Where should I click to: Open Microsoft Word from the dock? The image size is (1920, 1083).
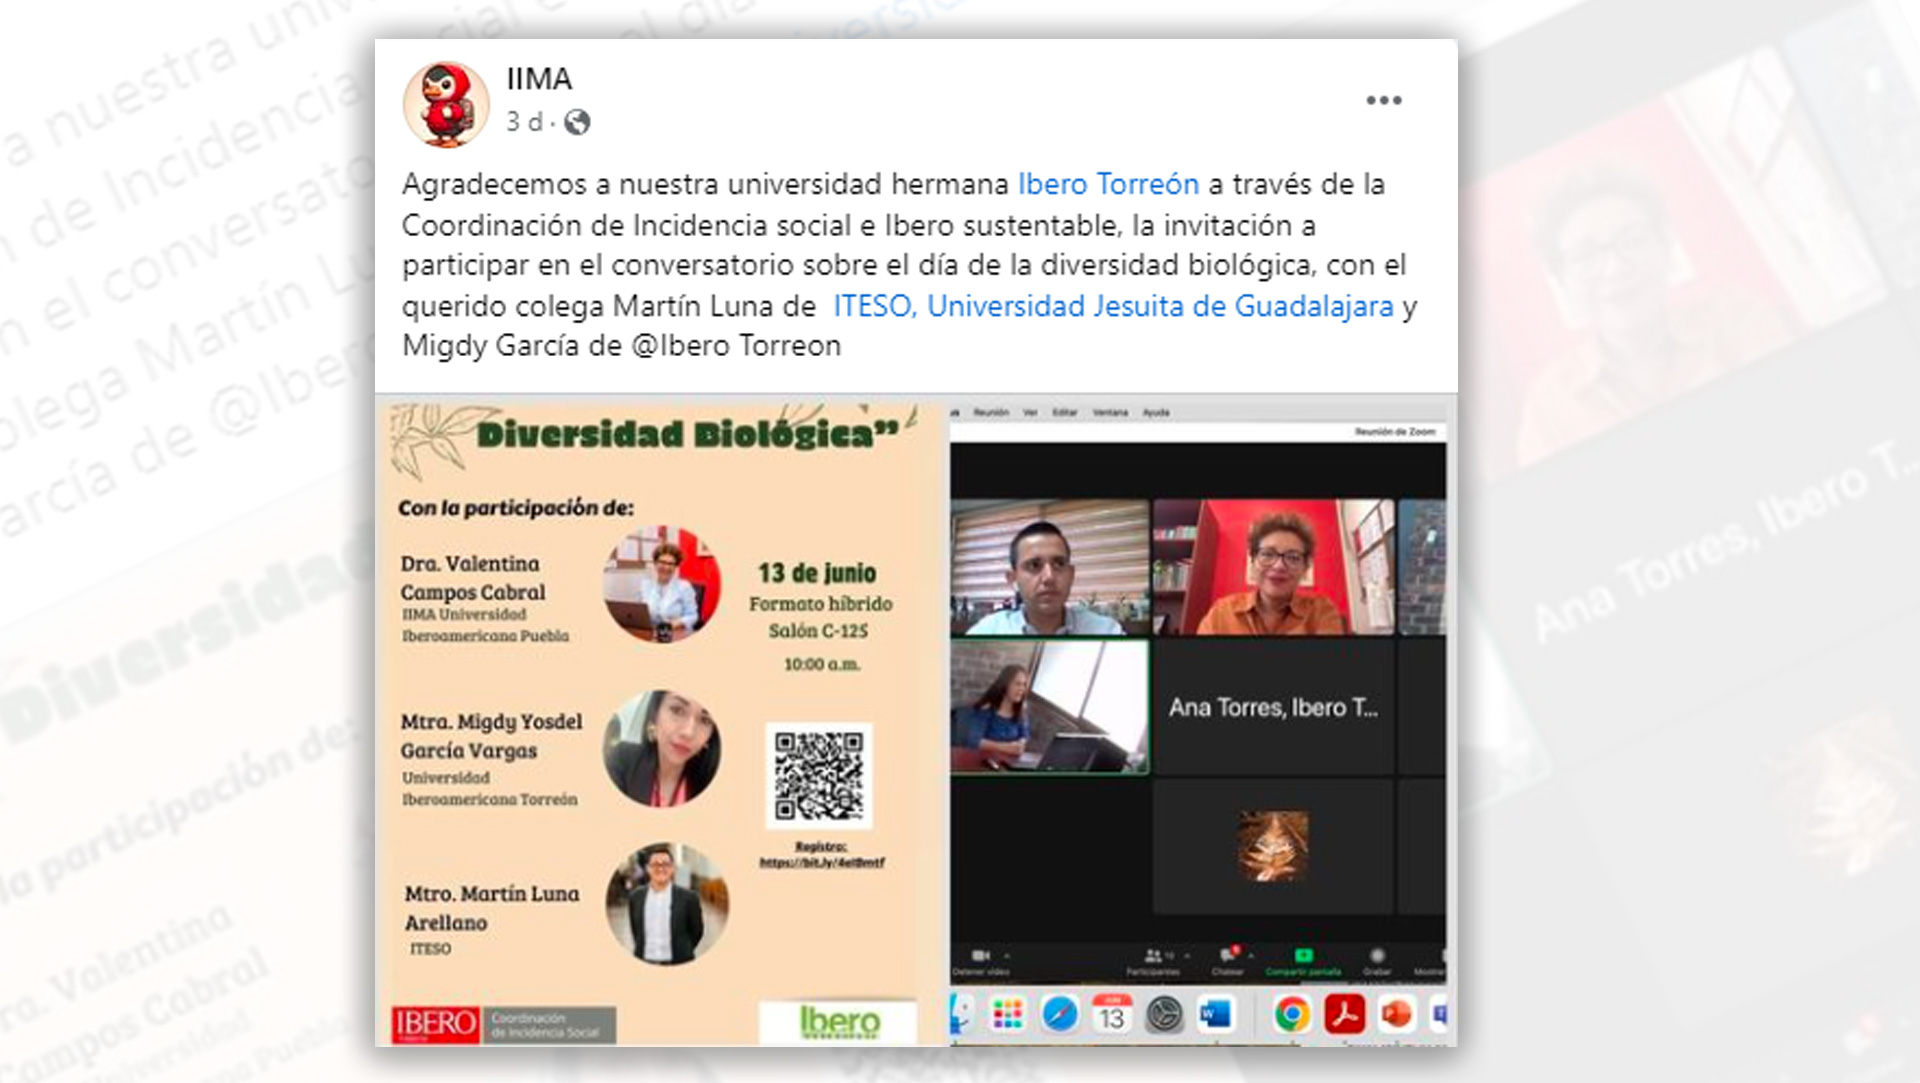[1215, 1016]
